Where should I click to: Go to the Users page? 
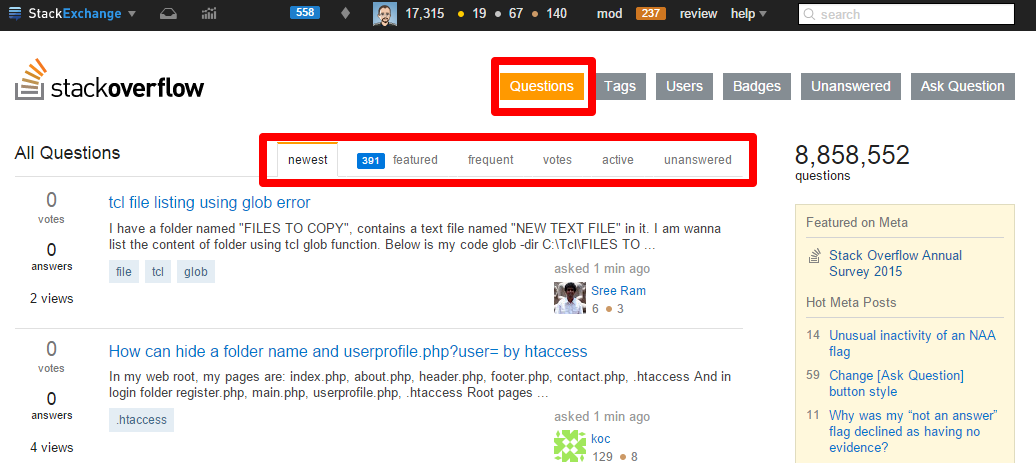coord(684,87)
